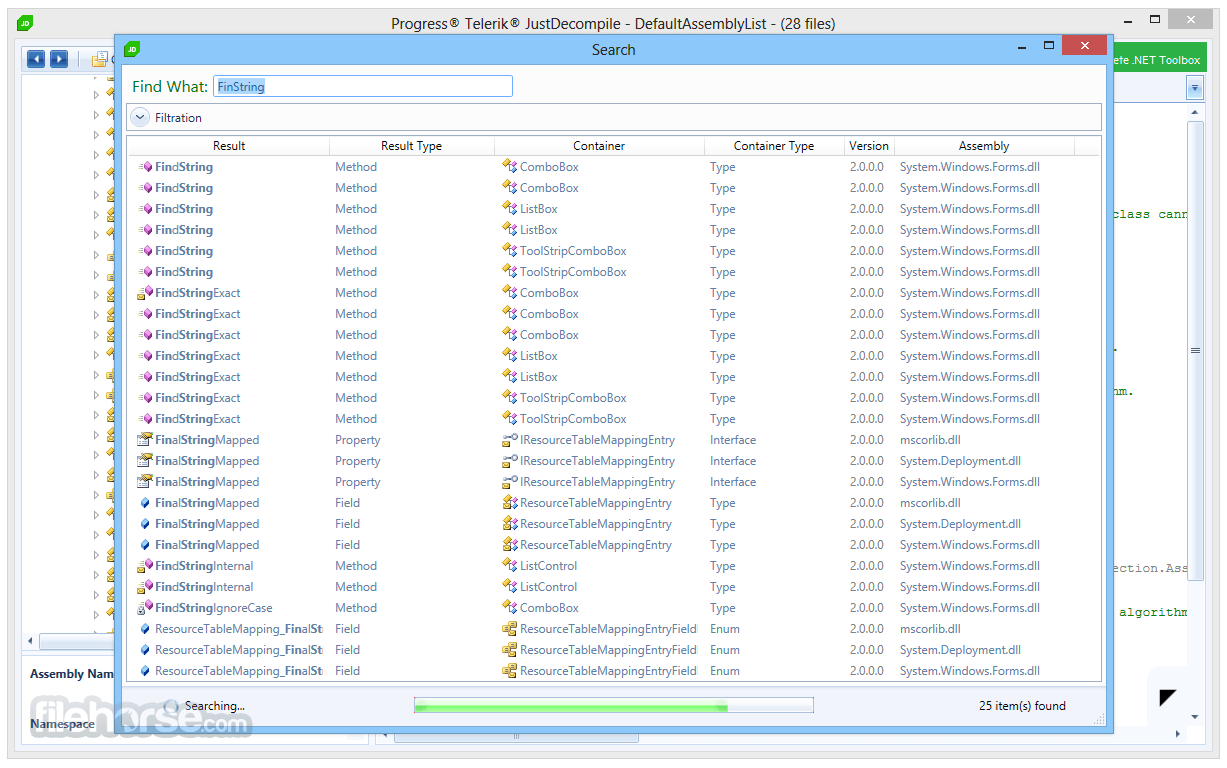The height and width of the screenshot is (768, 1227).
Task: Click class icon of ResourceTableMappingEntry in FinalStringMapped System.Deployment.dll Field row
Action: (x=509, y=524)
